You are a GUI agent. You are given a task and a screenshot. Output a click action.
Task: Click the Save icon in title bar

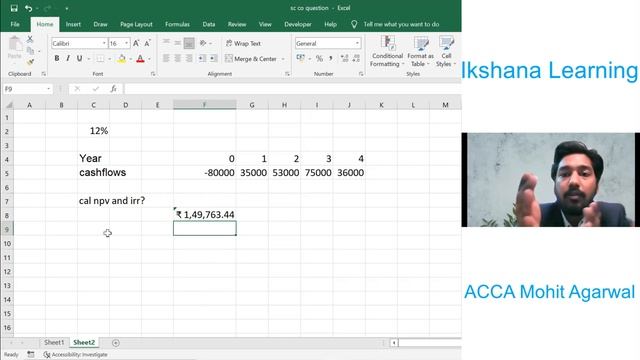14,8
